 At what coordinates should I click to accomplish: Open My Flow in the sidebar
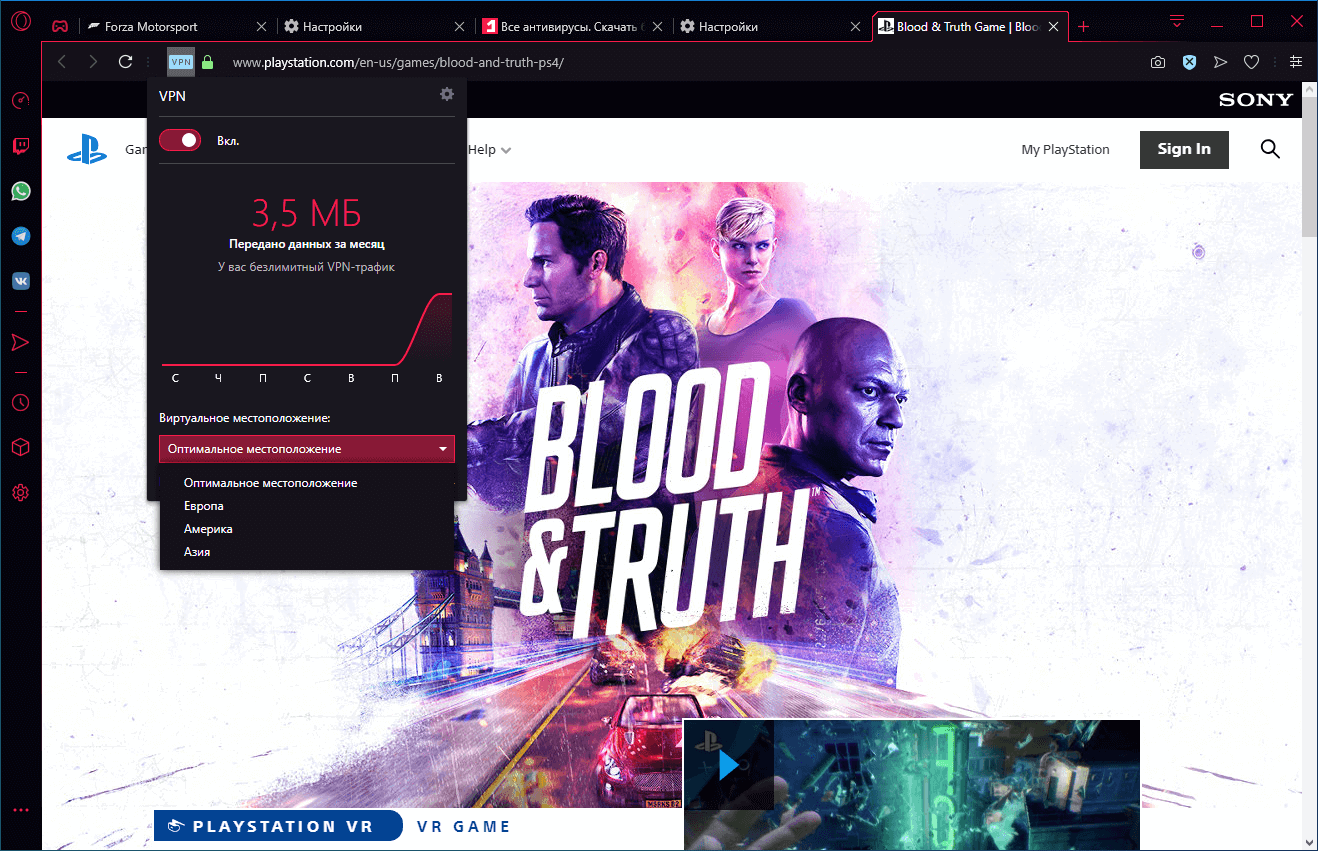(x=21, y=343)
